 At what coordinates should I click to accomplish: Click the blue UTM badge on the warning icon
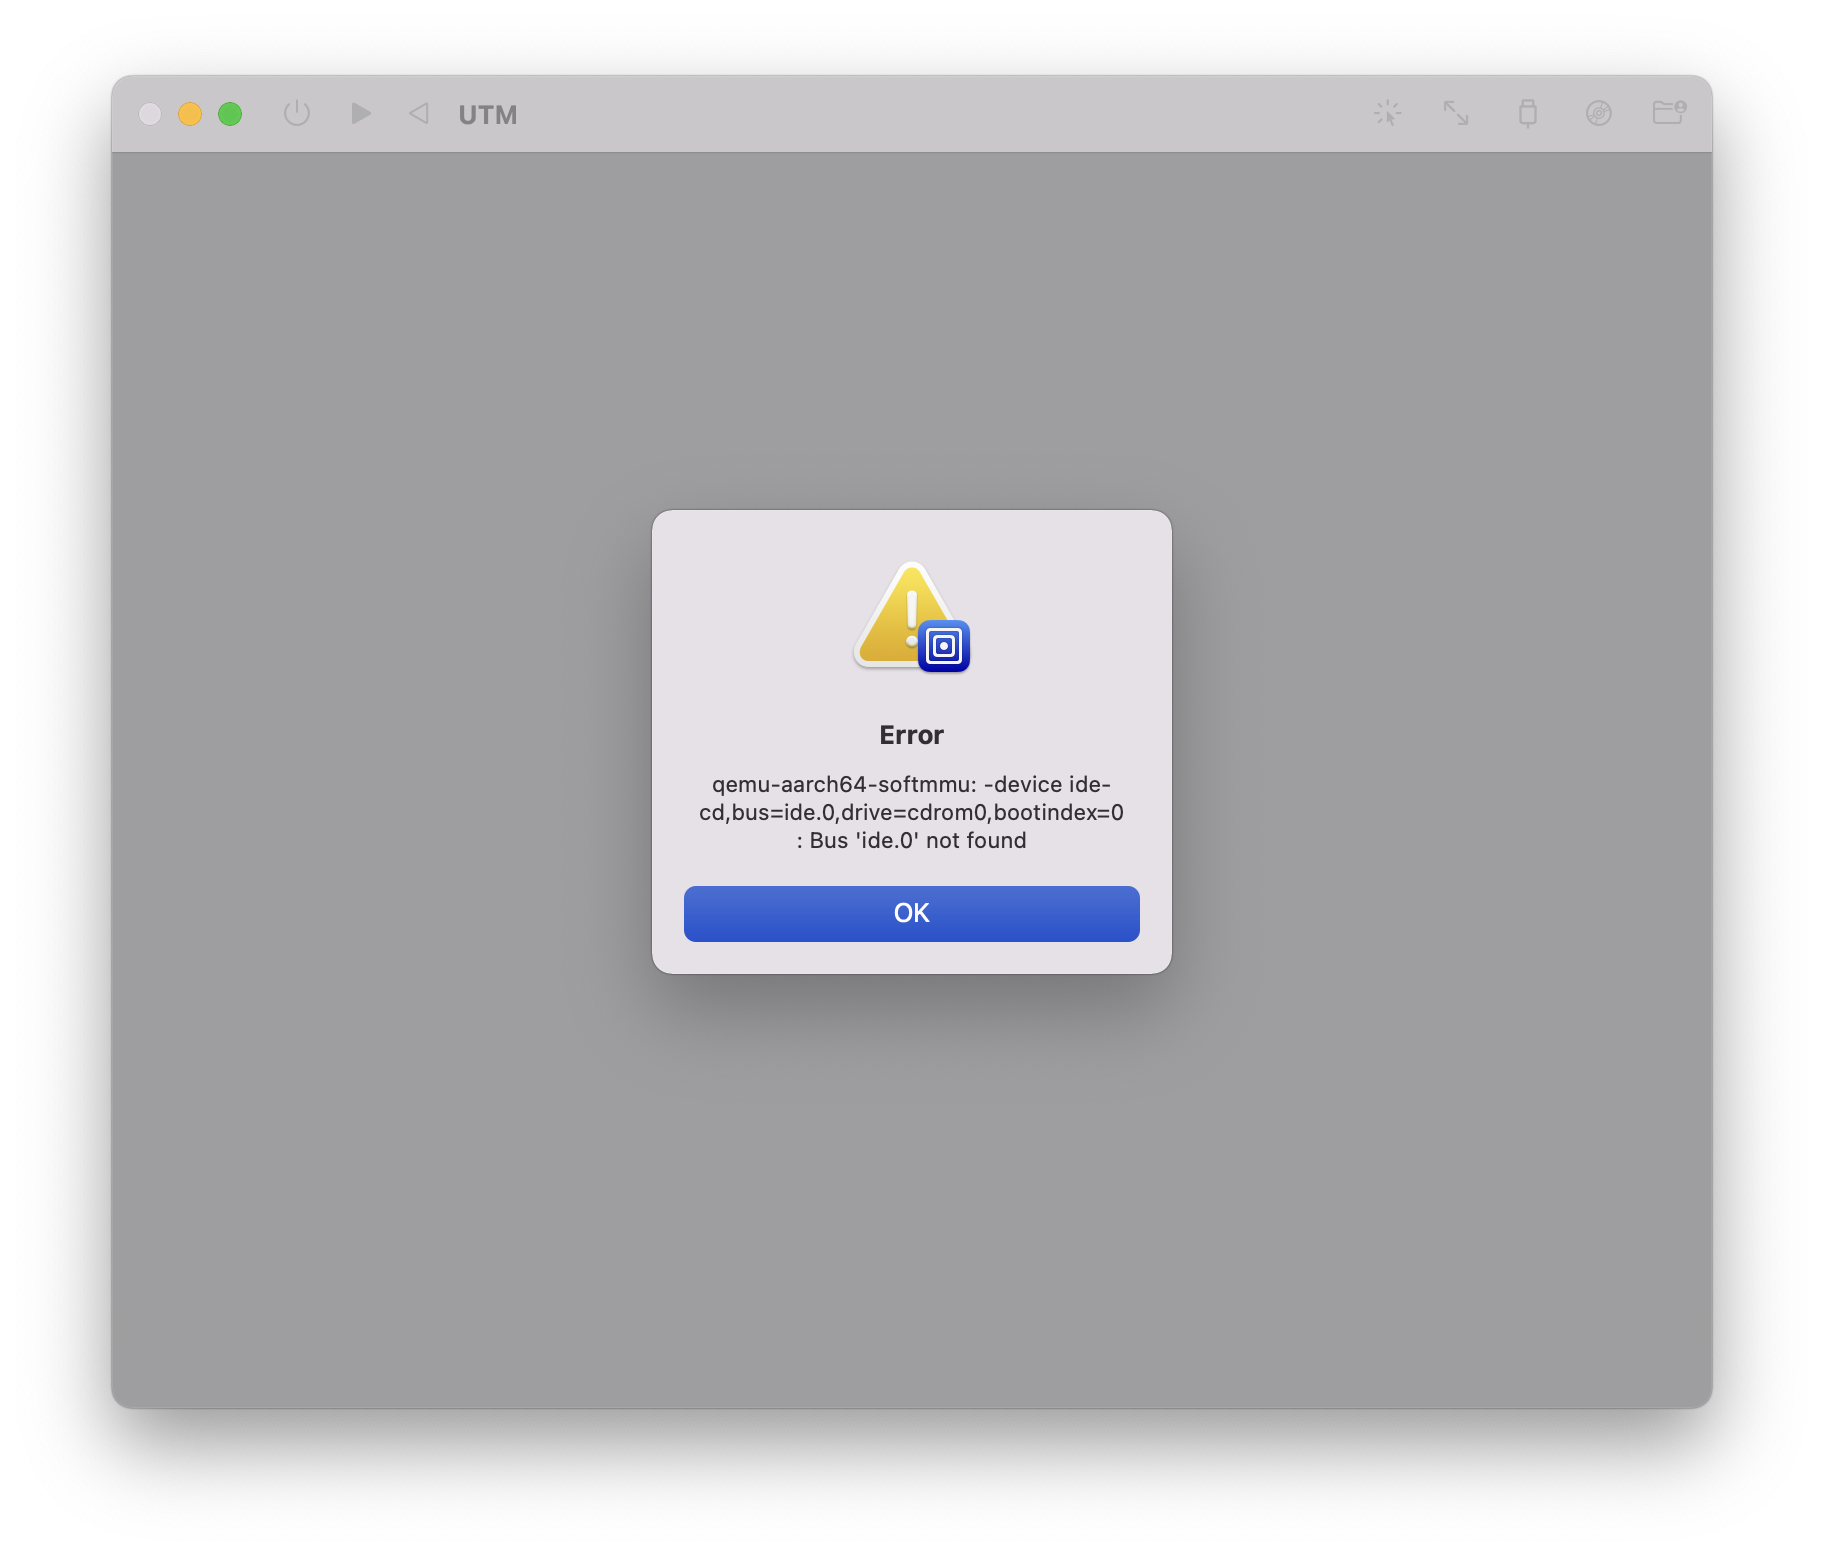pyautogui.click(x=945, y=646)
